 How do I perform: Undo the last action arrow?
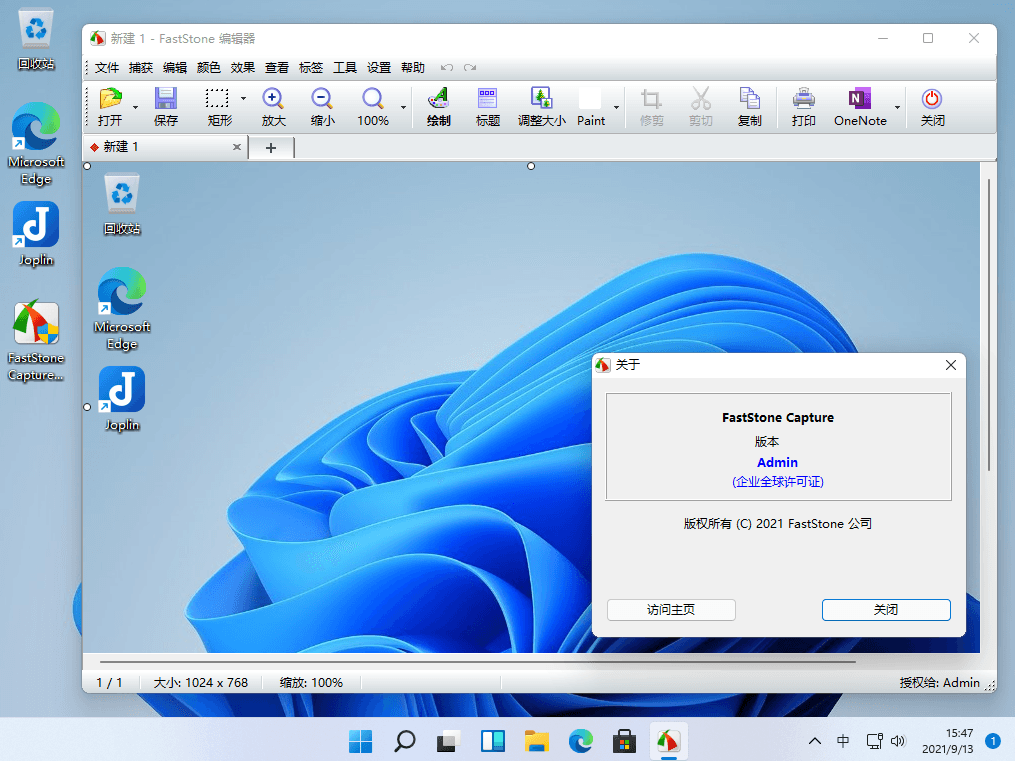(447, 67)
